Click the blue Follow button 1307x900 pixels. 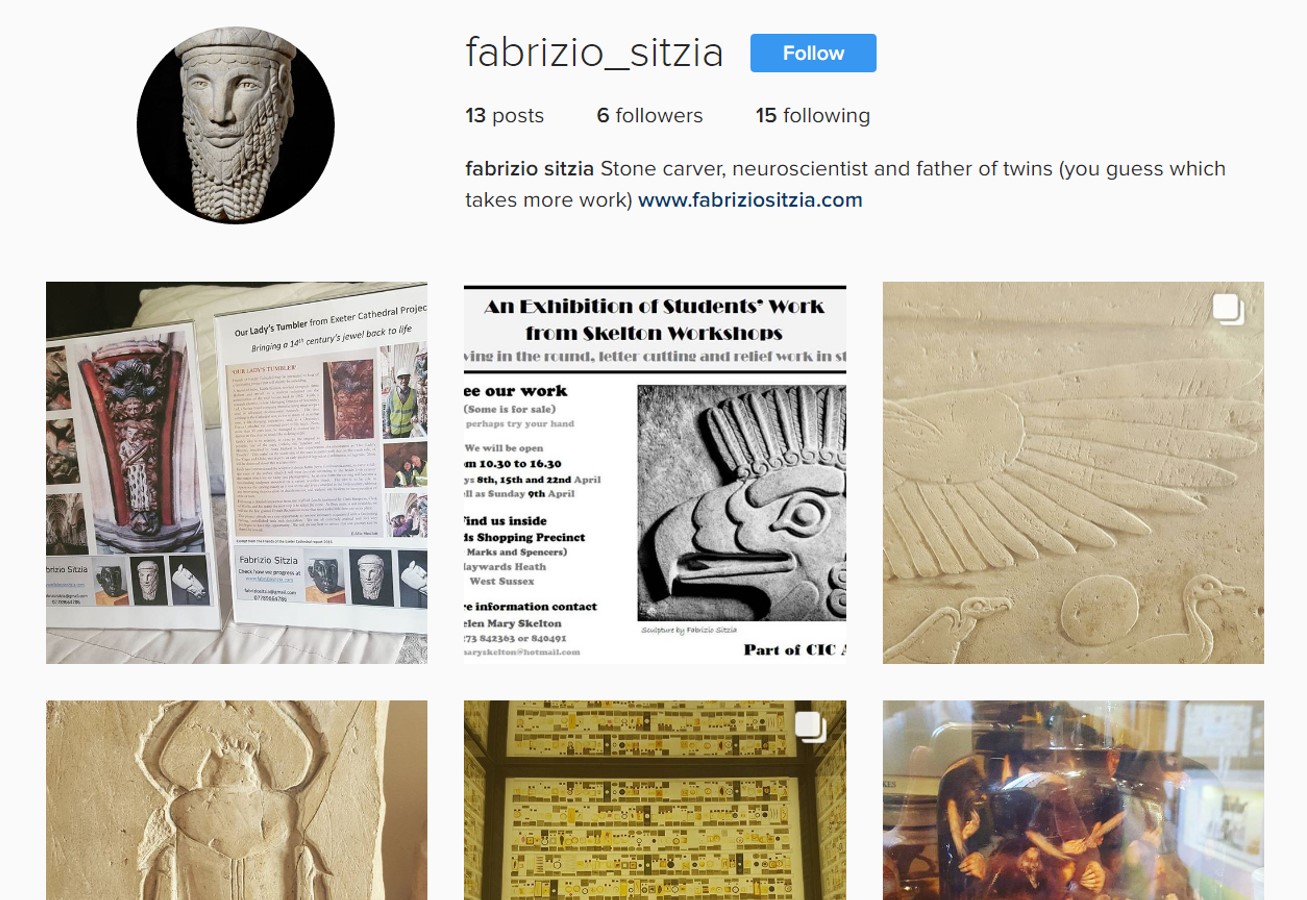coord(813,53)
